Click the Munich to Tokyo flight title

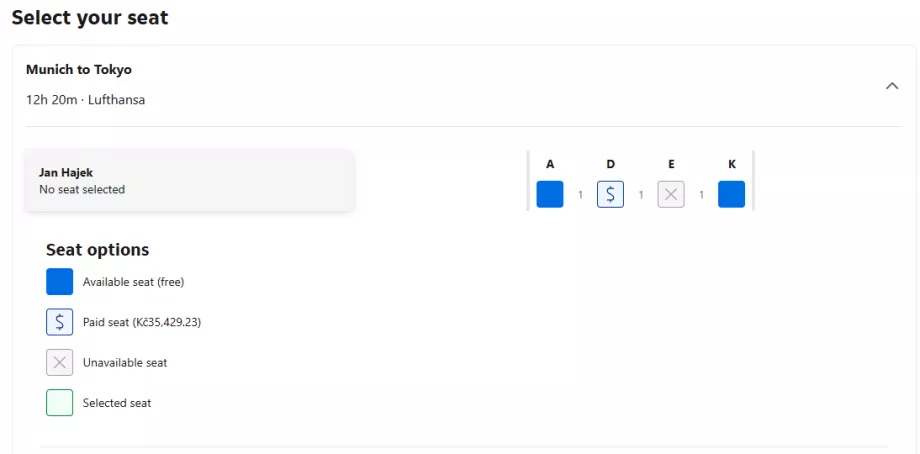pyautogui.click(x=79, y=70)
